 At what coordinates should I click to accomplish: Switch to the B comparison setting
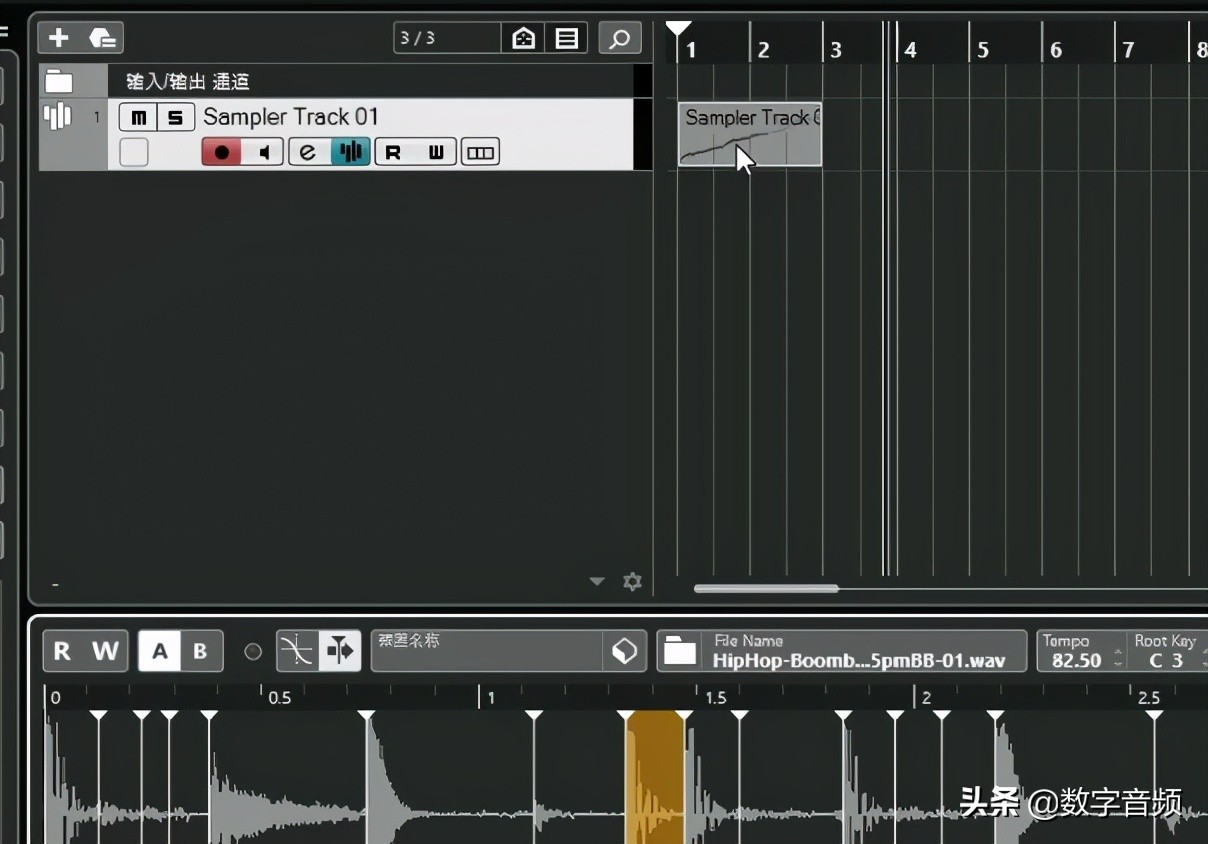[x=199, y=650]
